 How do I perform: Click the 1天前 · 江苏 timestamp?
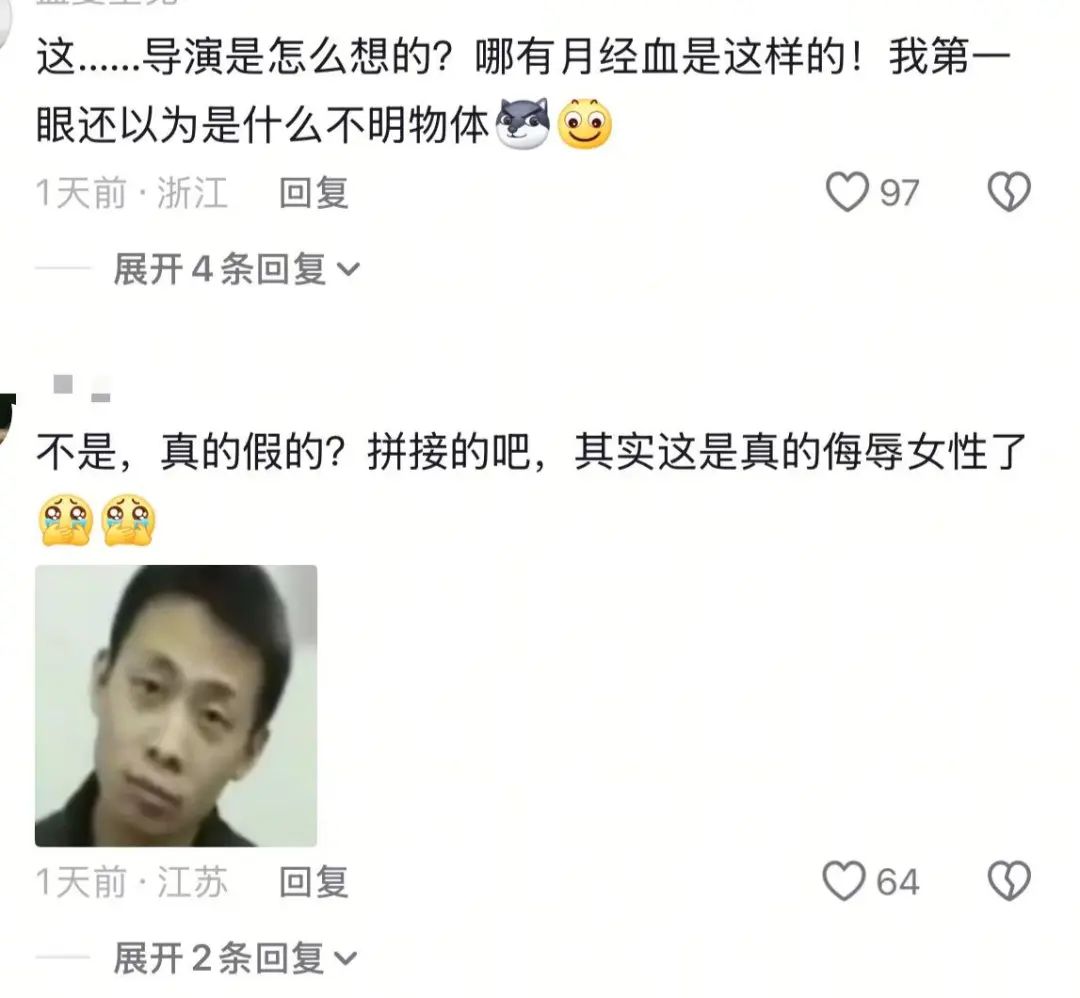tap(132, 882)
